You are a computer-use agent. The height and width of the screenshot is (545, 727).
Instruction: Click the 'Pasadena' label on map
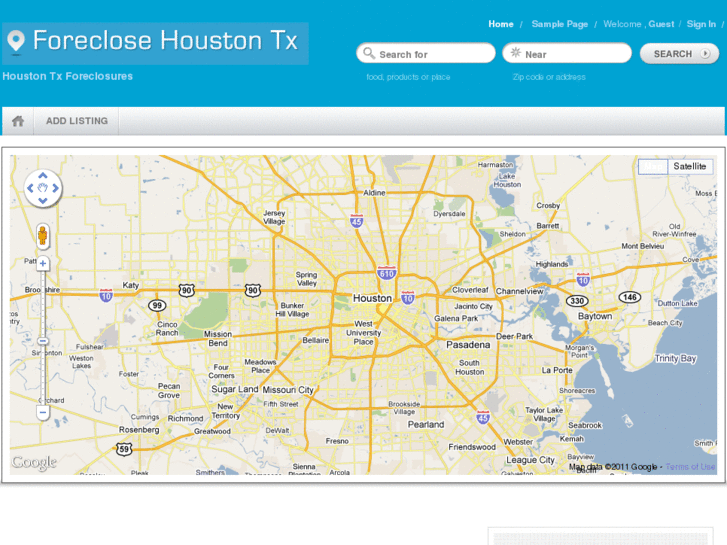click(468, 345)
